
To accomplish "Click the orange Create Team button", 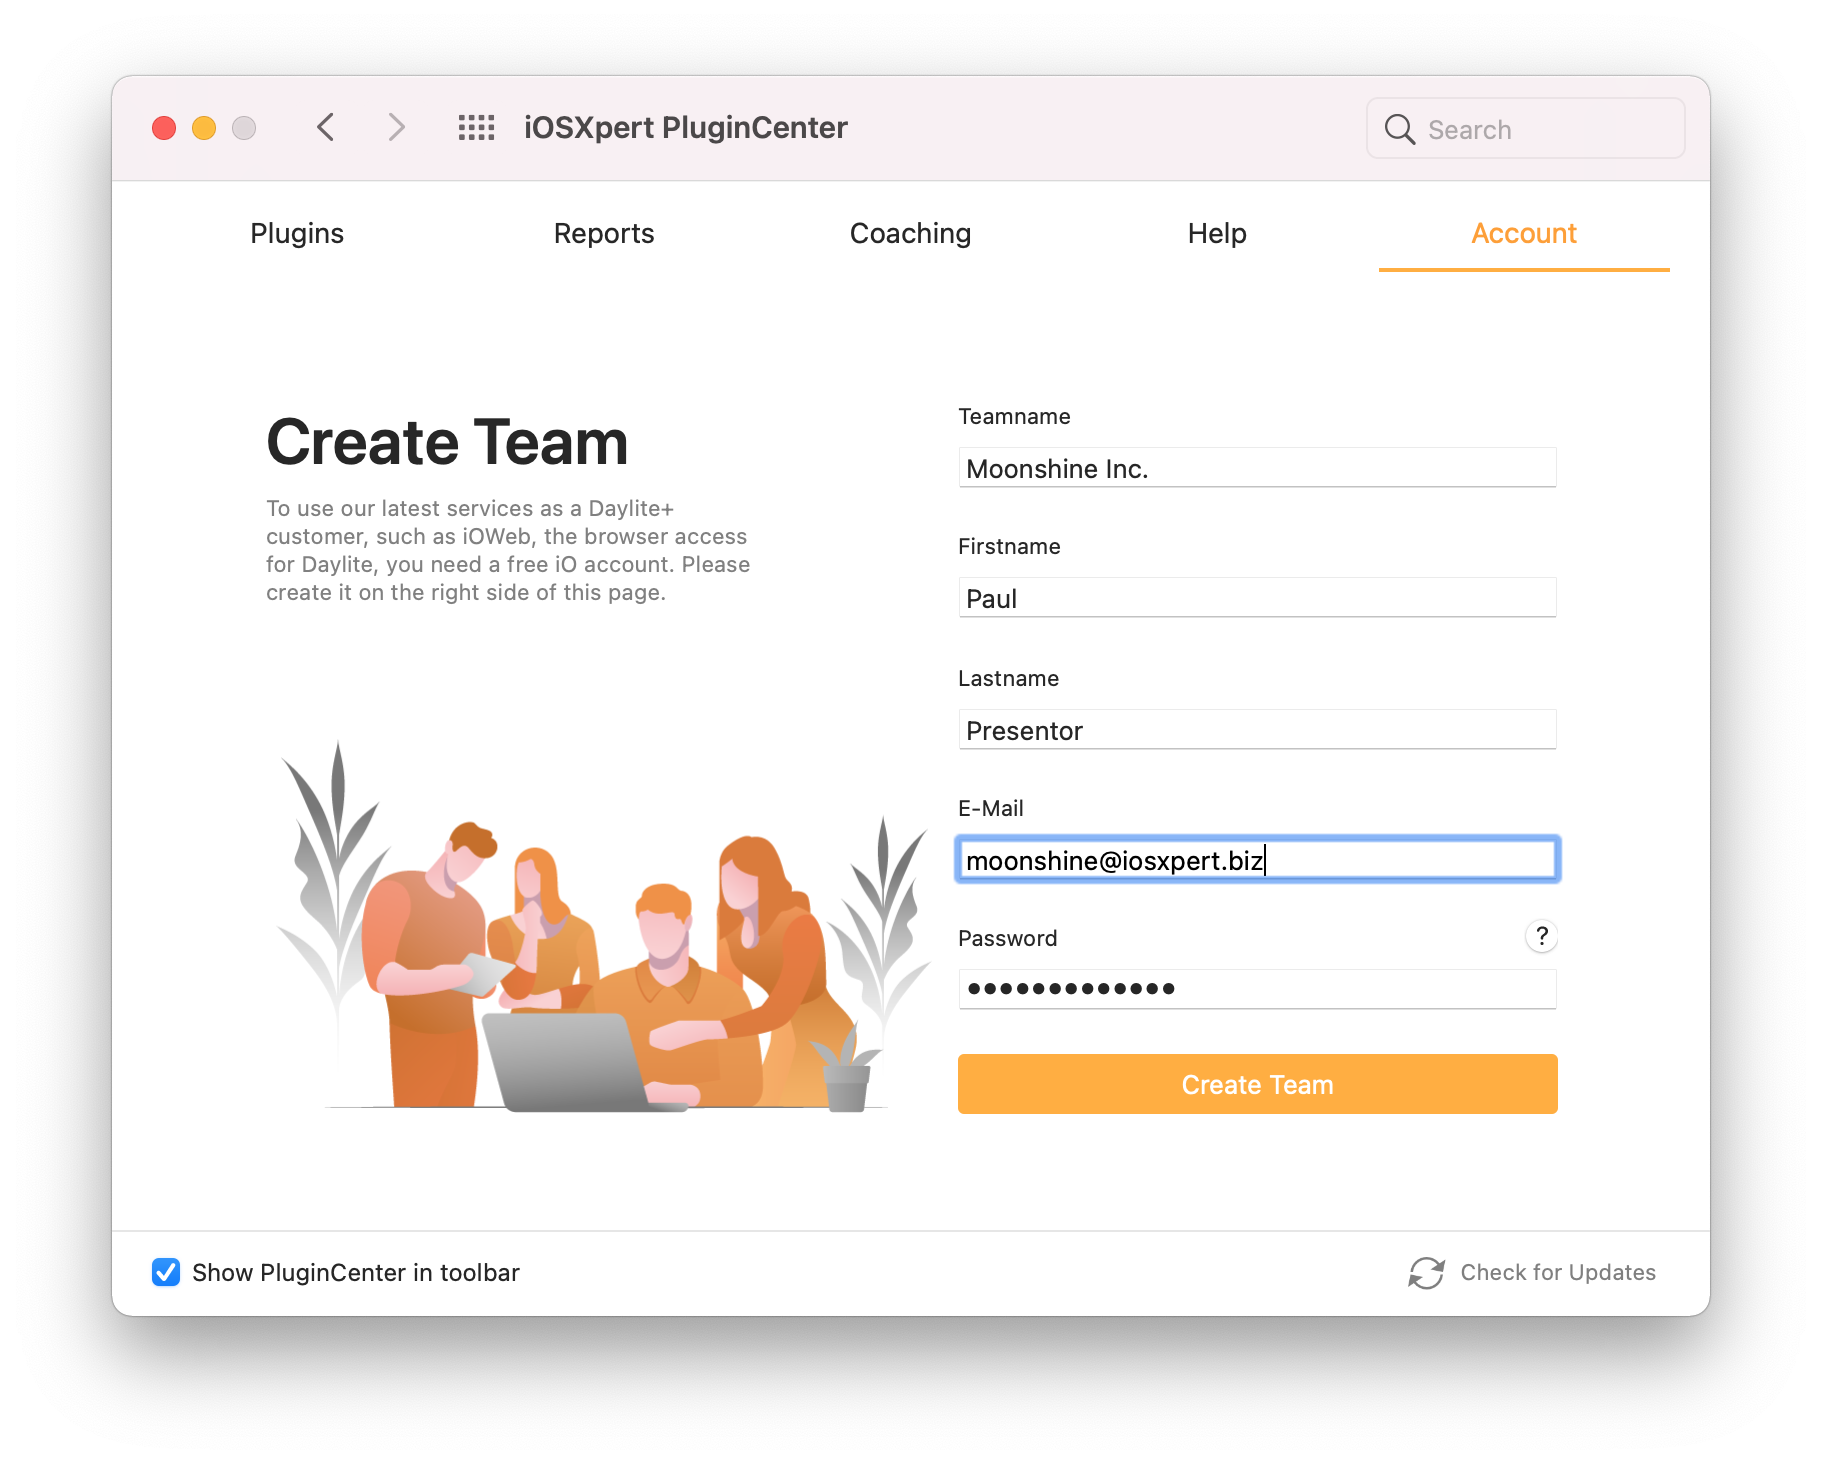I will (x=1257, y=1084).
